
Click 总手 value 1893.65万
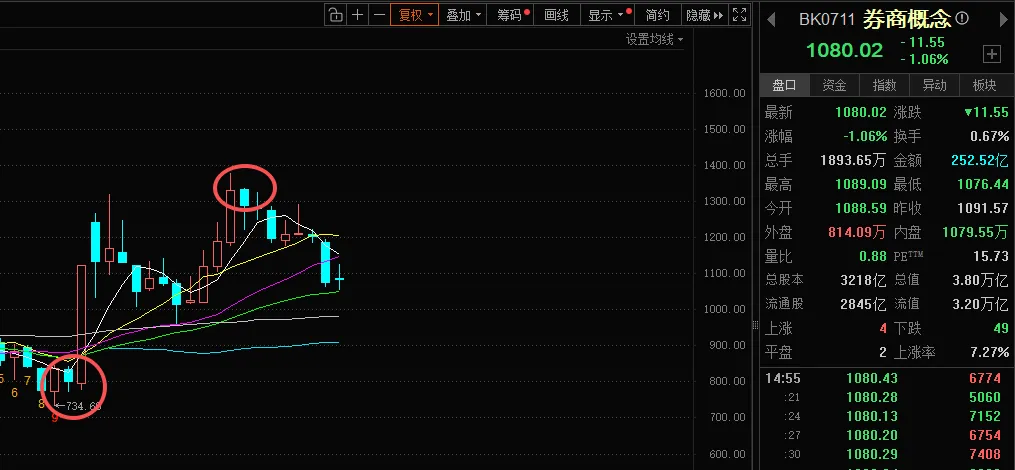pos(853,161)
